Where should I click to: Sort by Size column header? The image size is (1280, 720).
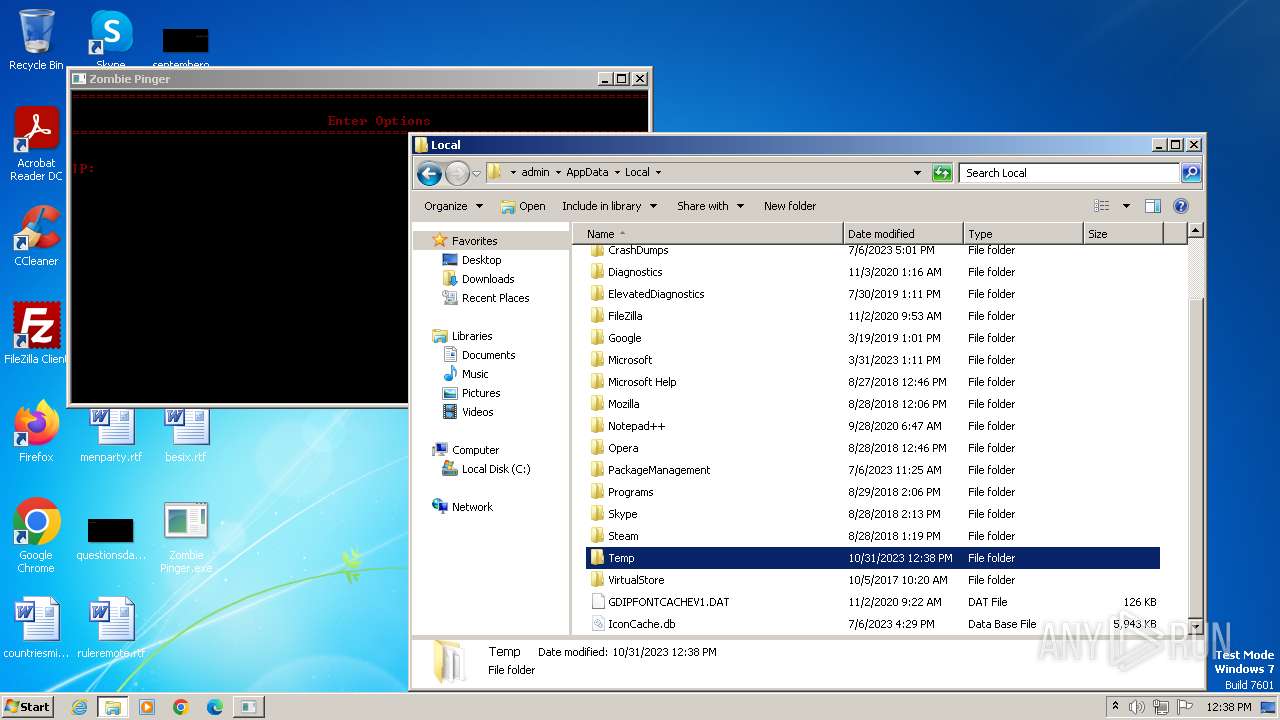click(1123, 233)
